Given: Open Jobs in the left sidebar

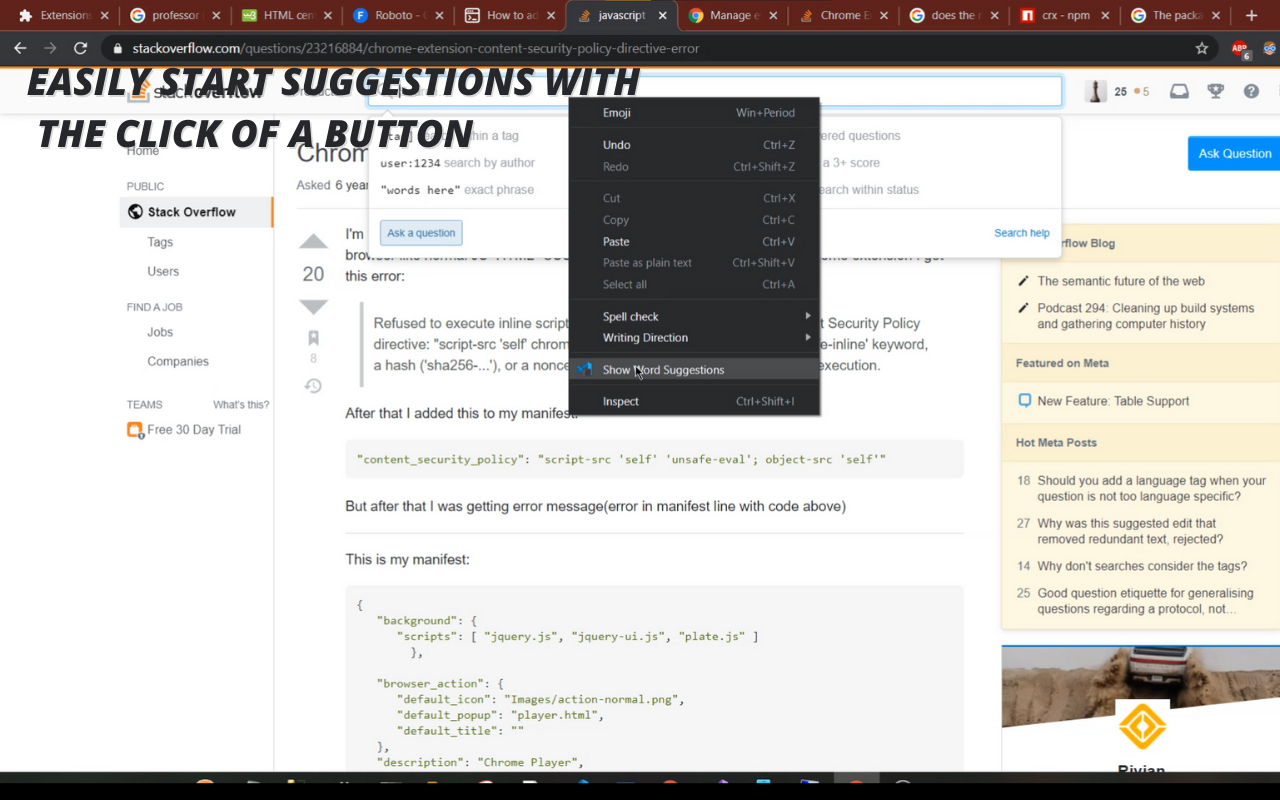Looking at the screenshot, I should [x=160, y=332].
